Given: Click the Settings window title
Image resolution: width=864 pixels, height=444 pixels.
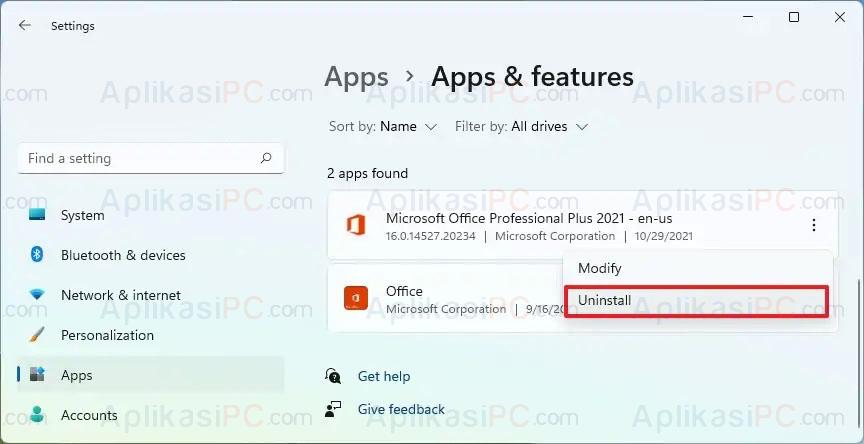Looking at the screenshot, I should [x=73, y=26].
